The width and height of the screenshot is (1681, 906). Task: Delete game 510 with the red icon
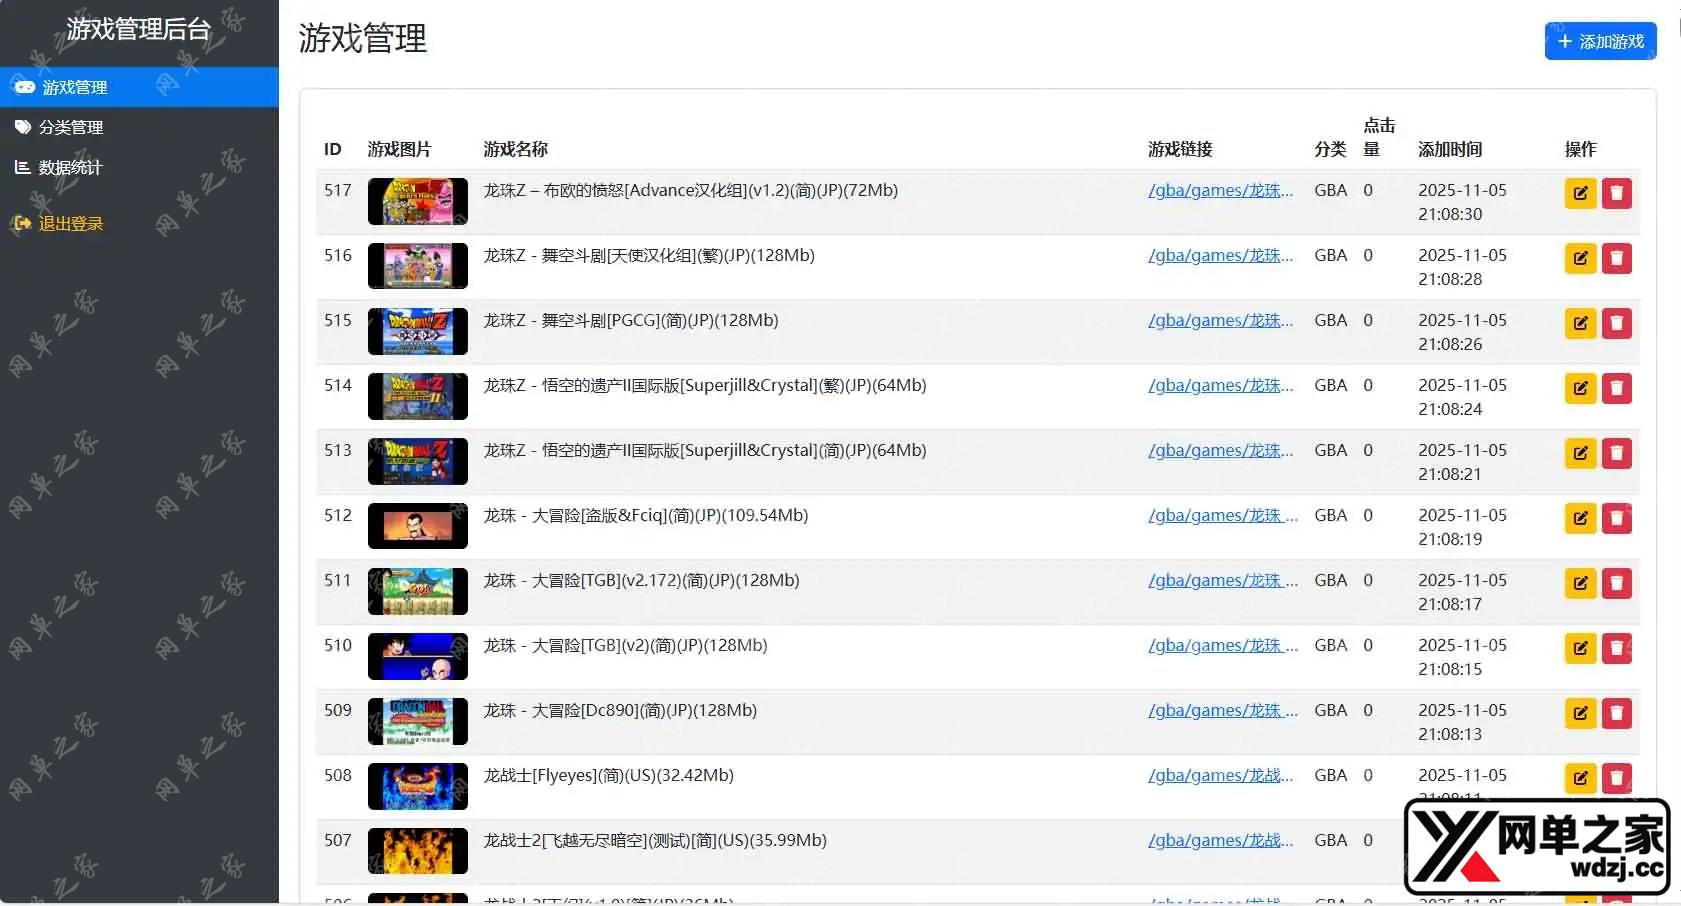pos(1616,649)
